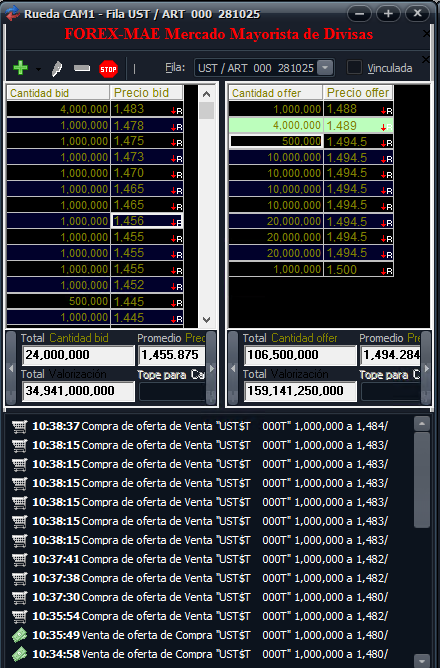Click left arrow of offer totals panel
The image size is (440, 668).
(233, 368)
